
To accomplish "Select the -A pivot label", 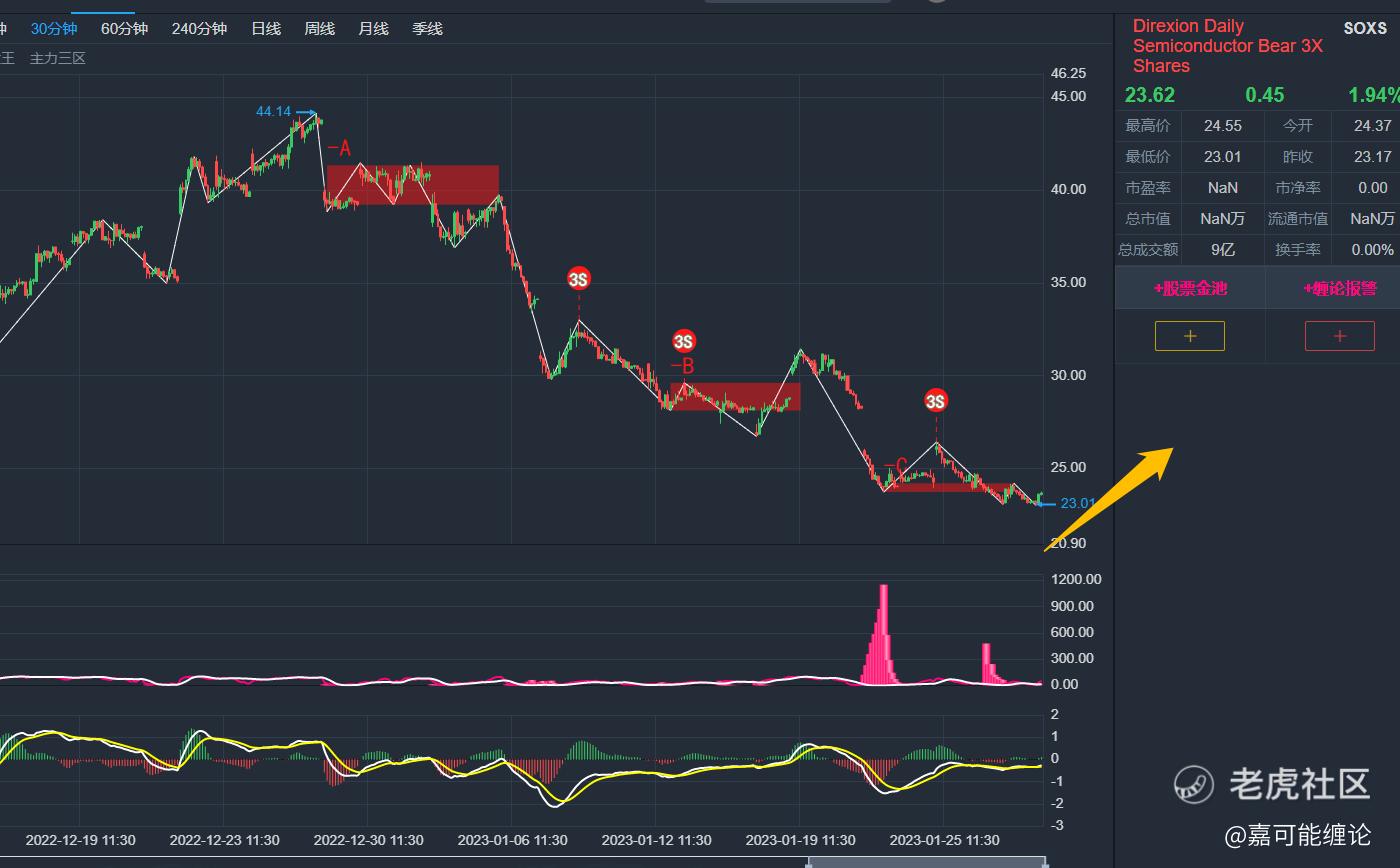I will pos(340,149).
